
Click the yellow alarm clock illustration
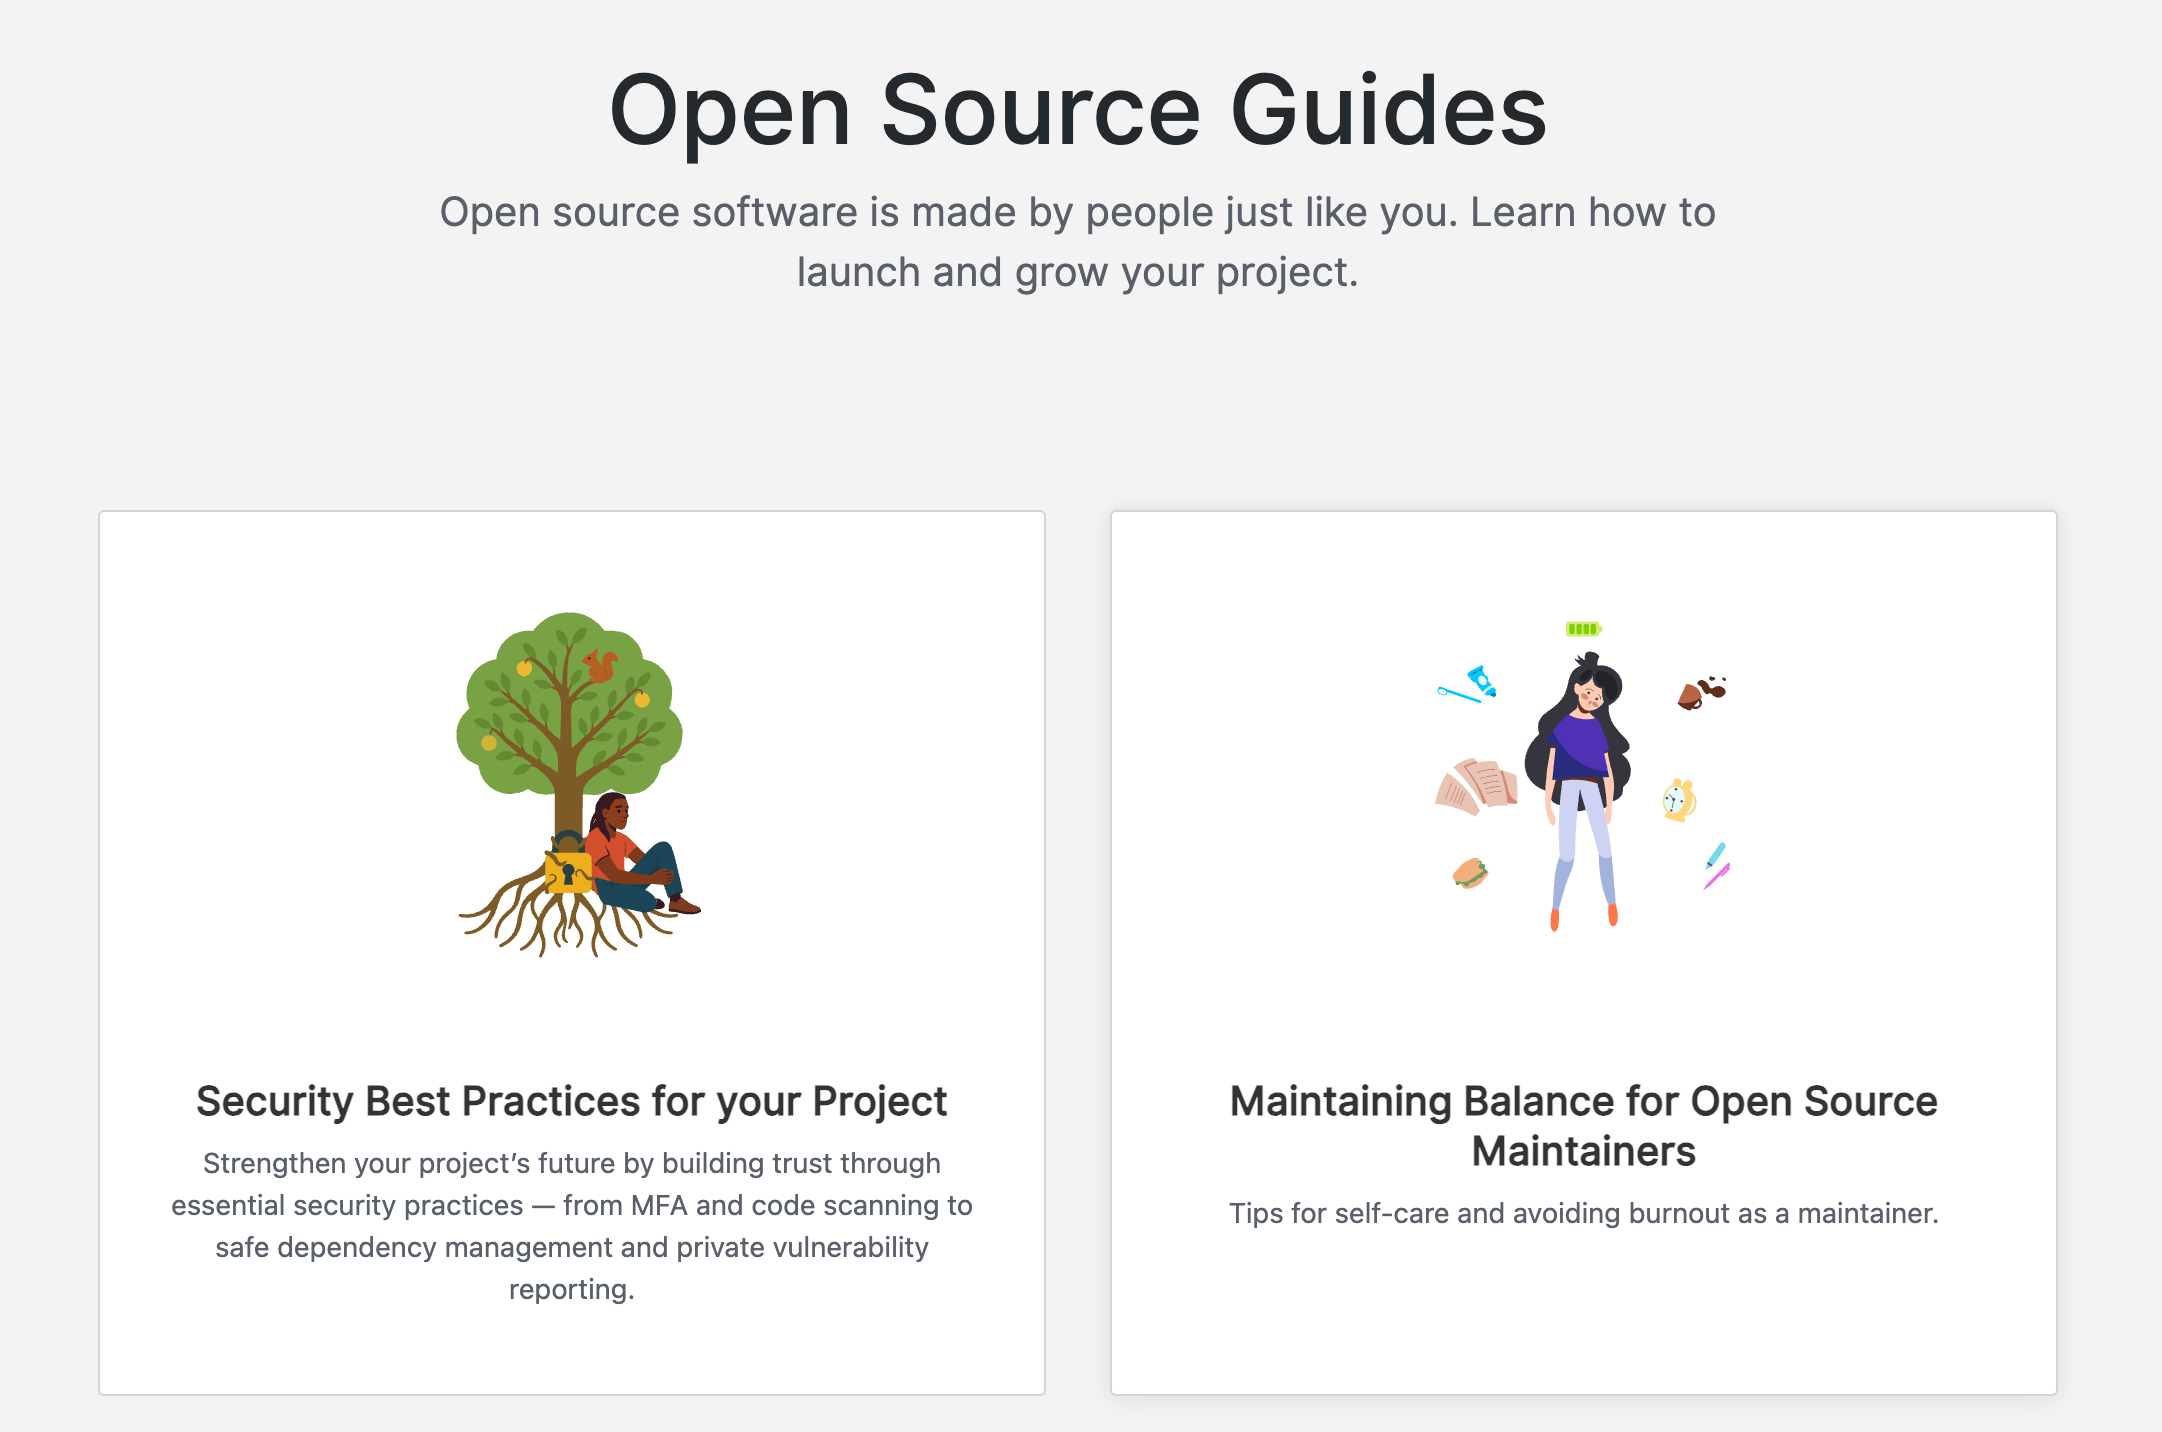click(1679, 800)
